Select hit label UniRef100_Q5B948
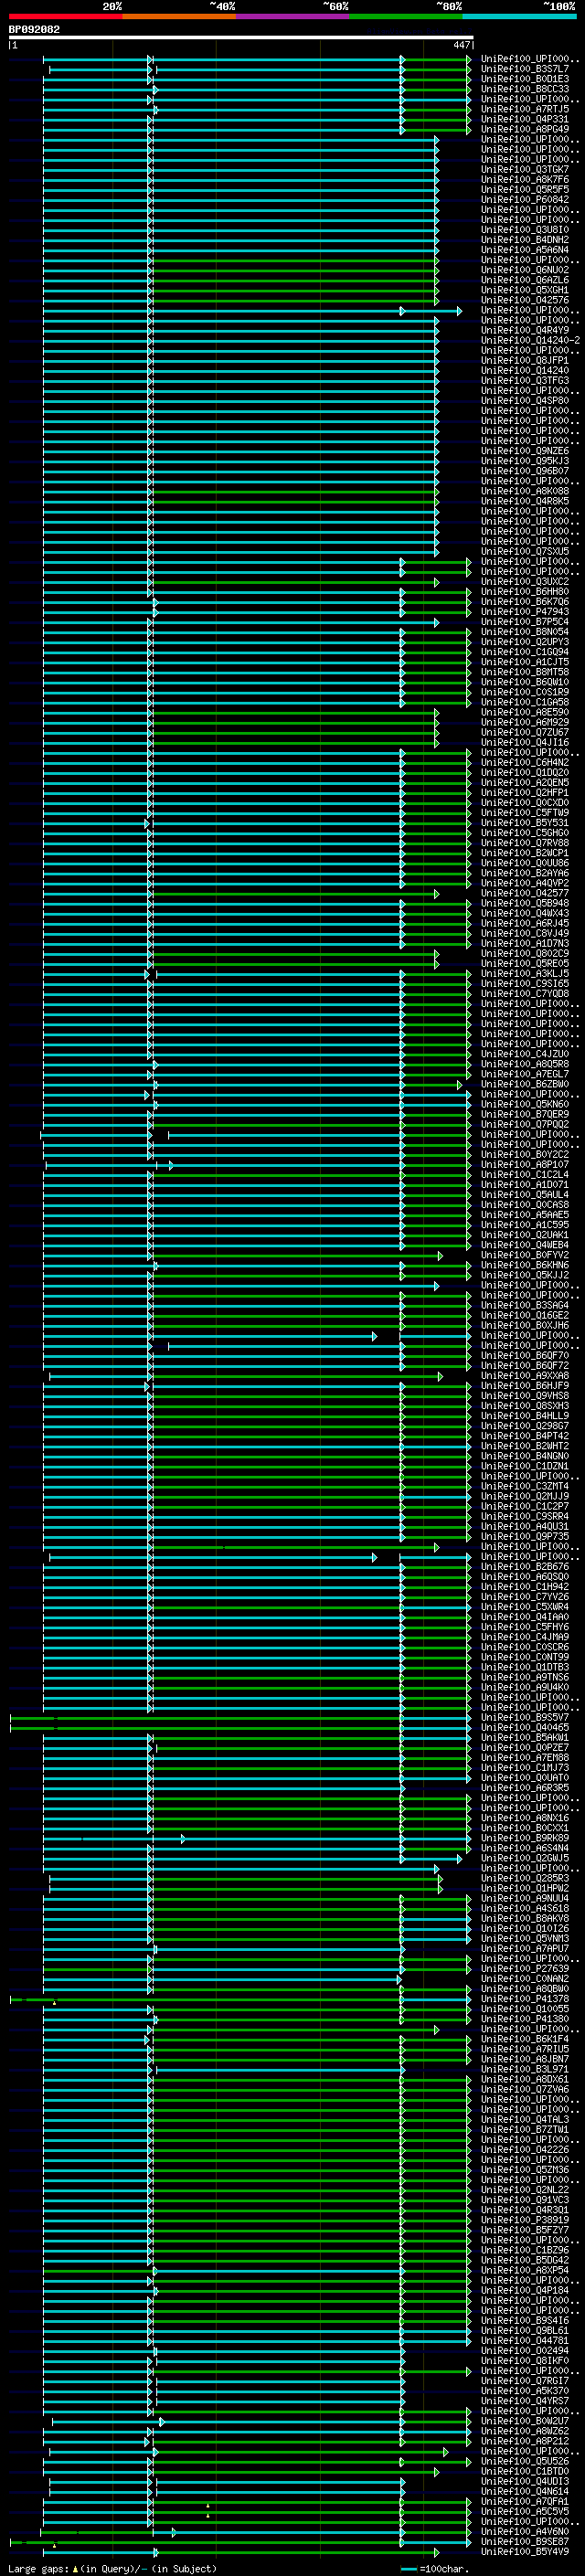The width and height of the screenshot is (585, 2576). pos(525,903)
